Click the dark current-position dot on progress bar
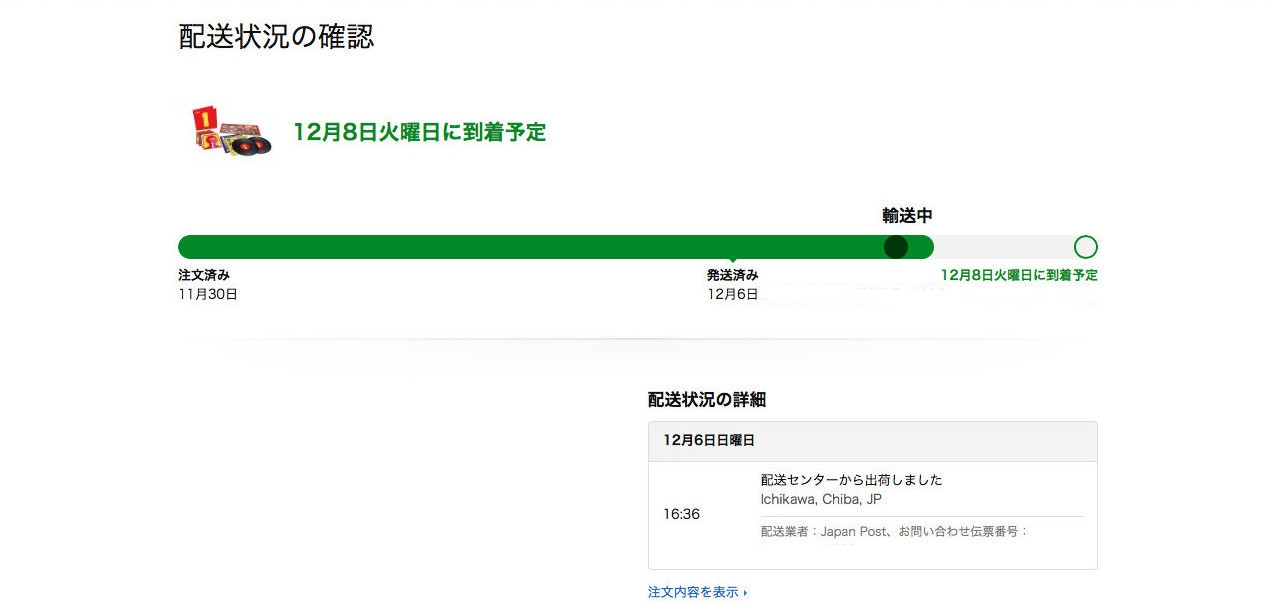 (x=896, y=247)
